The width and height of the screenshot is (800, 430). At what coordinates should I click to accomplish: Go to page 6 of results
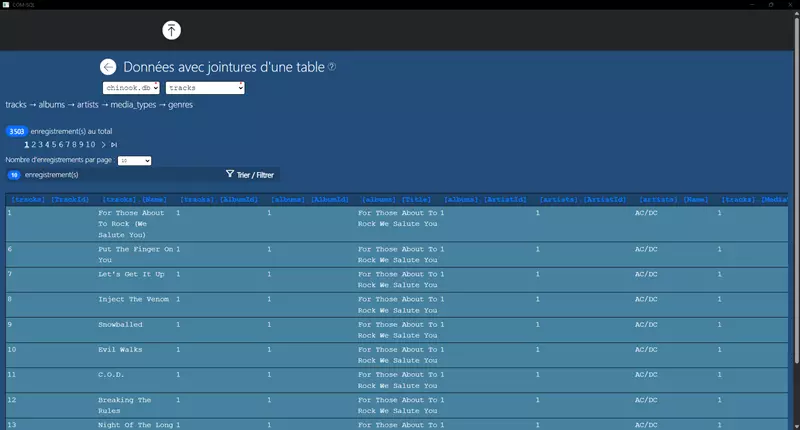click(61, 145)
